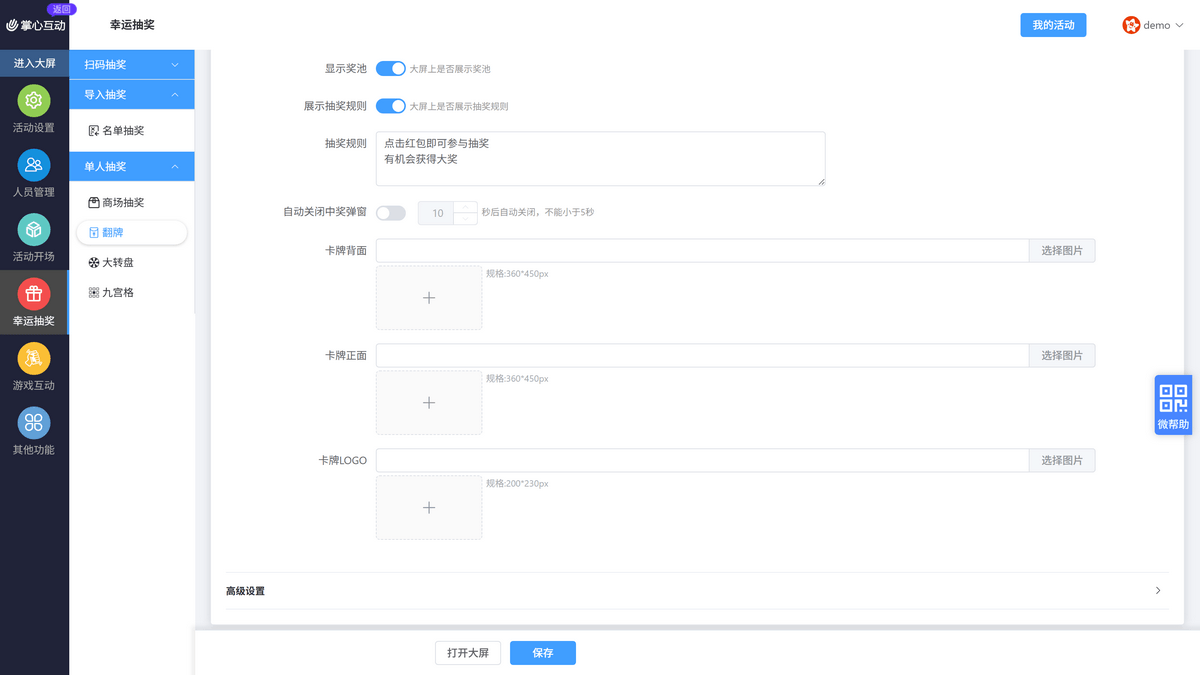Select 九宫格 menu item
This screenshot has width=1200, height=675.
tap(132, 293)
